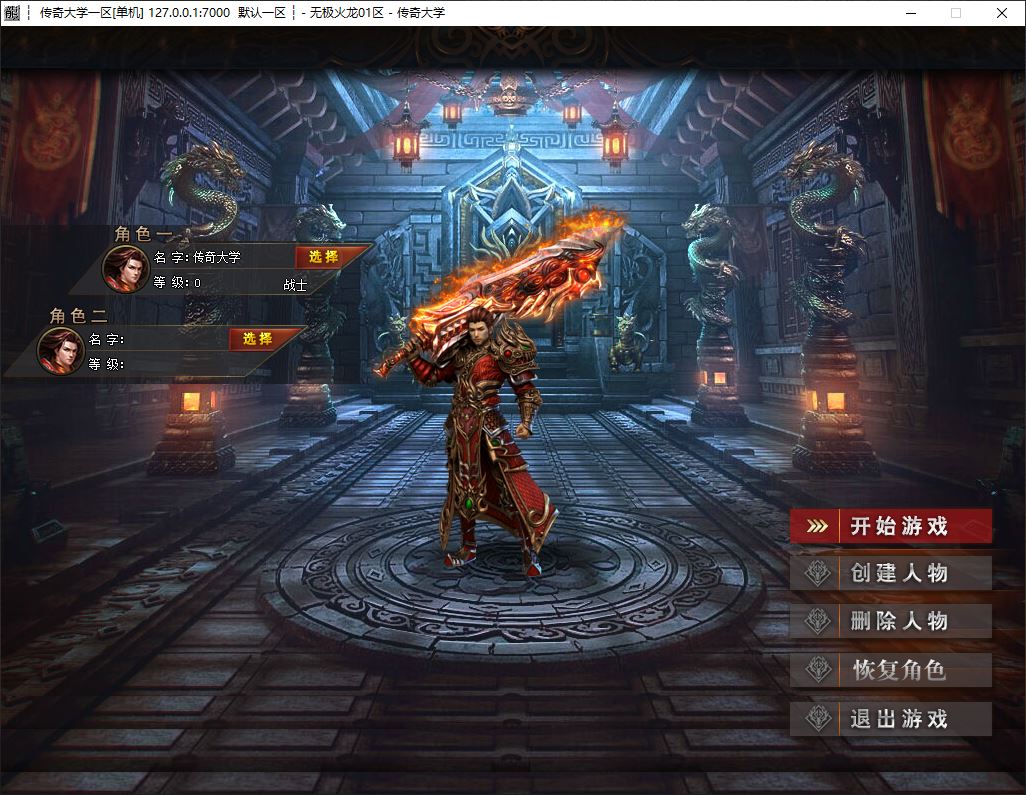Click the 角色一 character portrait
This screenshot has height=795, width=1026.
click(x=126, y=269)
